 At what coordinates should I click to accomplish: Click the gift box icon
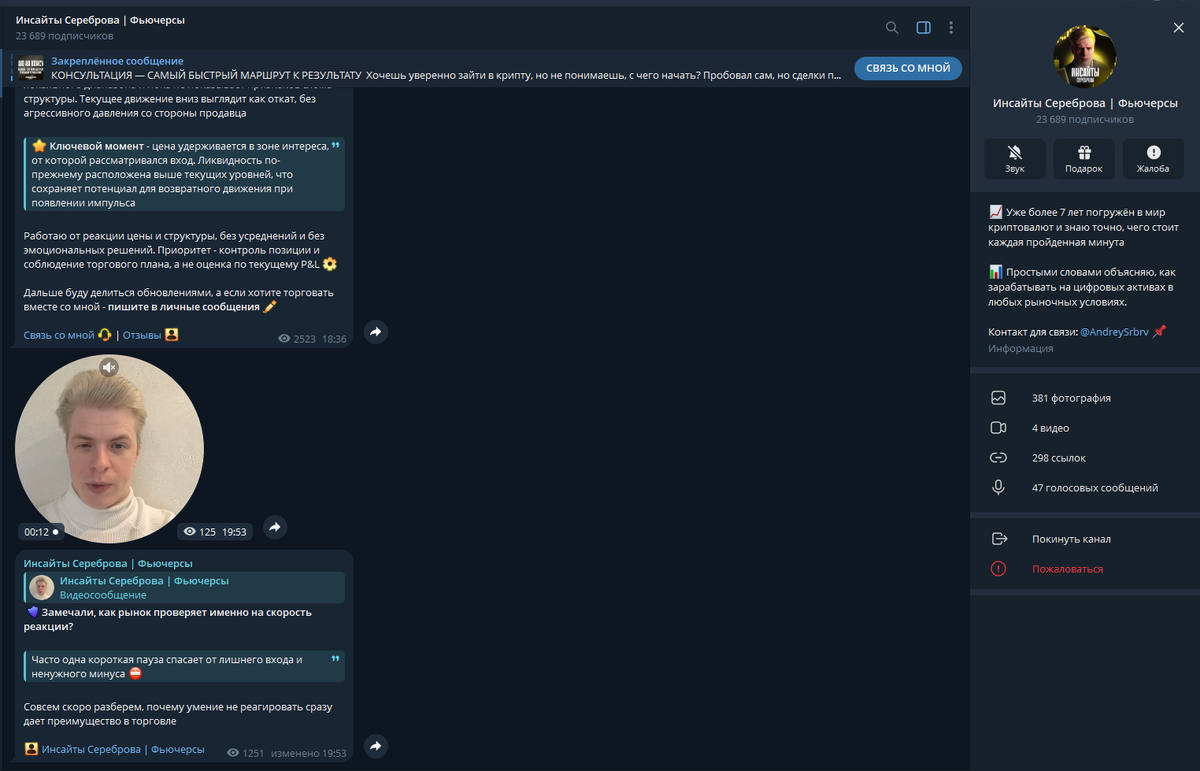coord(1084,152)
